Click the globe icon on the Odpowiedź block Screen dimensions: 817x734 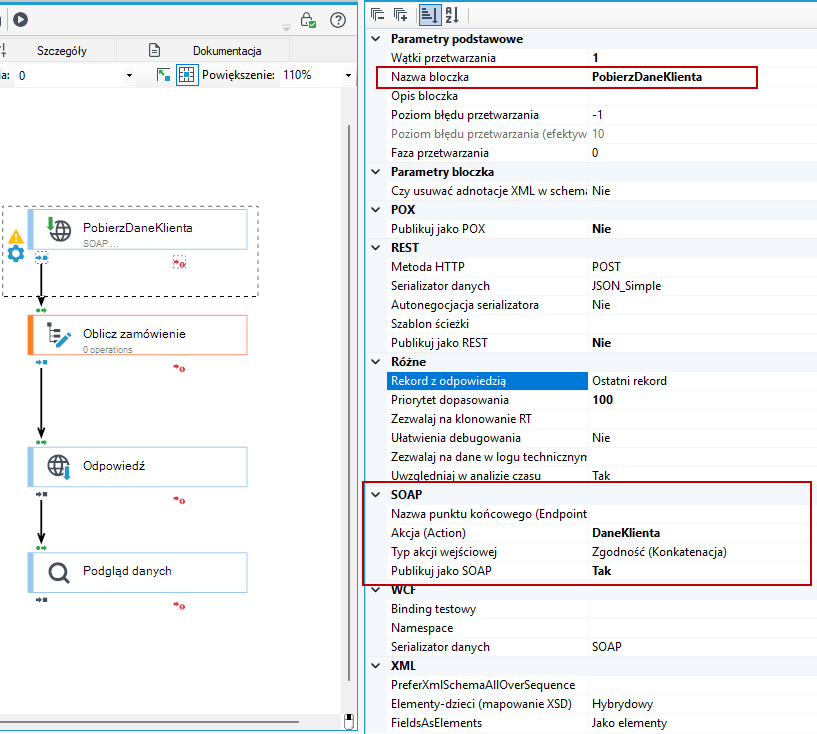click(x=59, y=467)
